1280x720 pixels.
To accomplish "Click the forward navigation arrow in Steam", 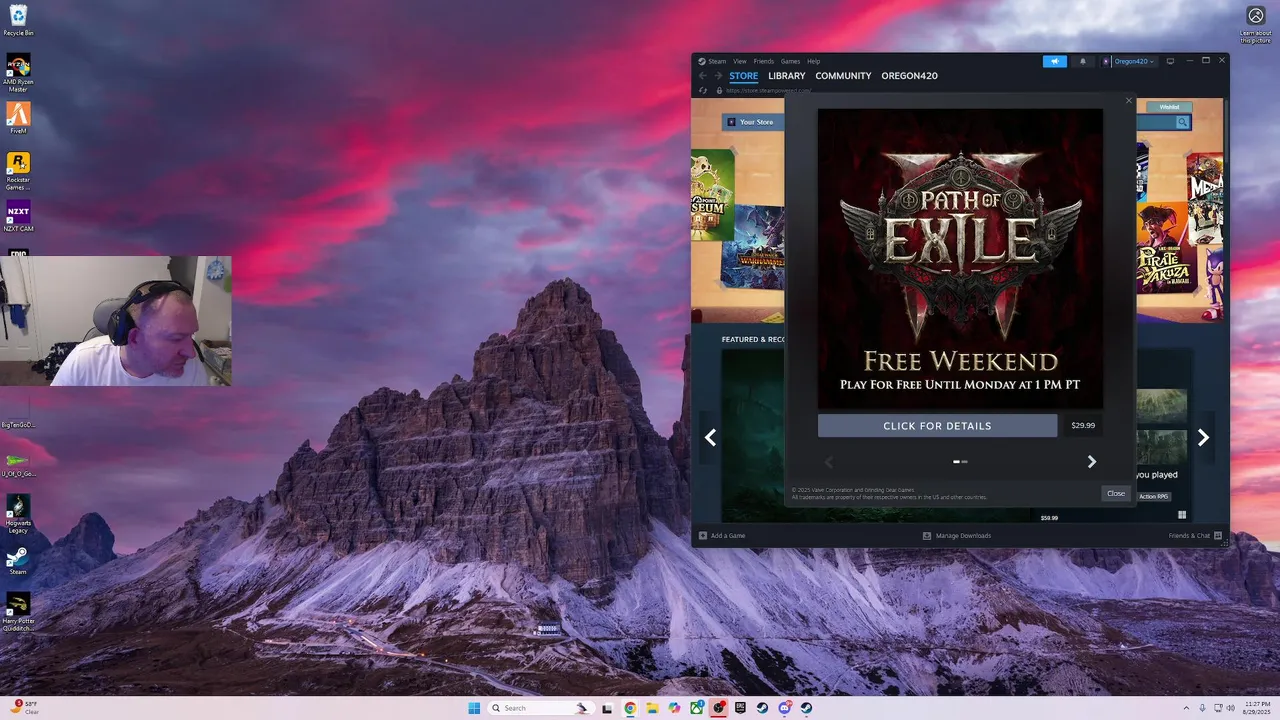I will pyautogui.click(x=717, y=76).
